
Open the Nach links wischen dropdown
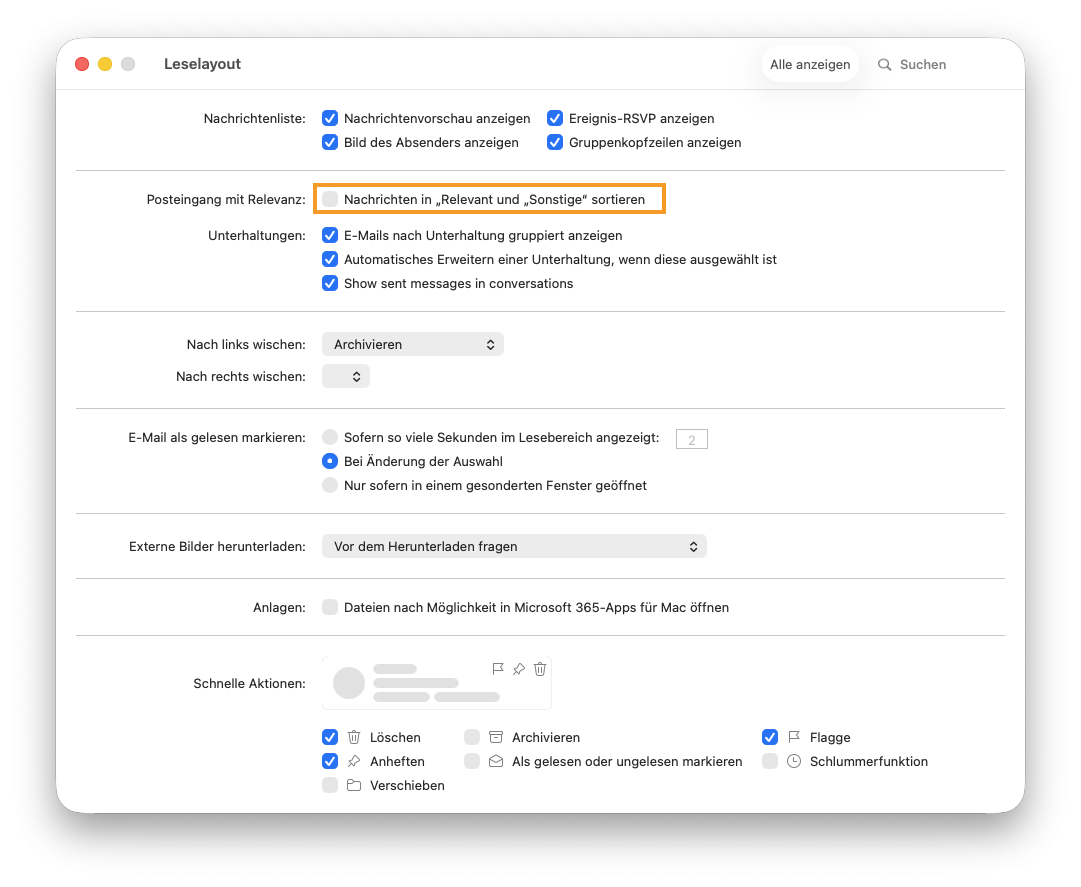click(x=412, y=345)
